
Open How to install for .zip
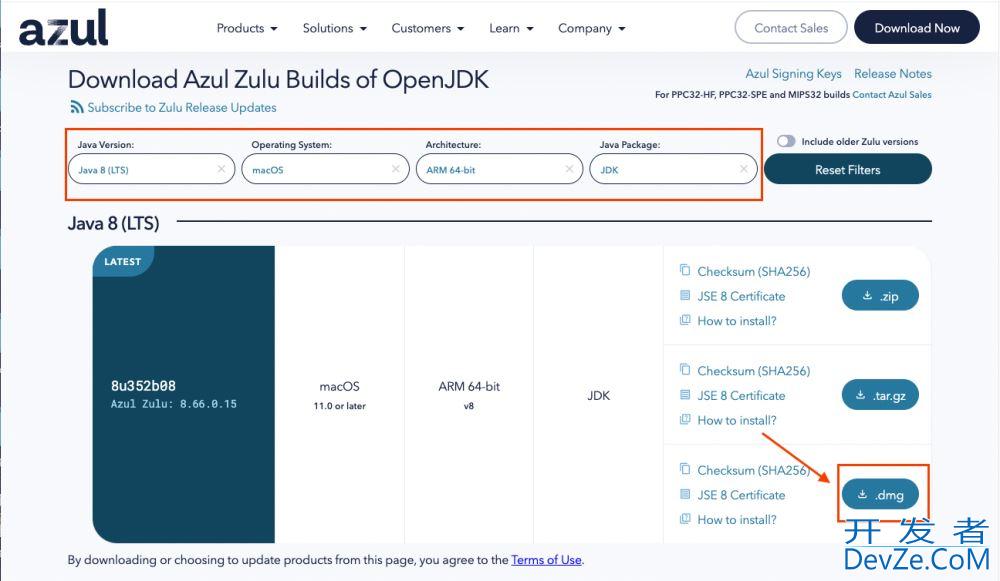[x=737, y=321]
